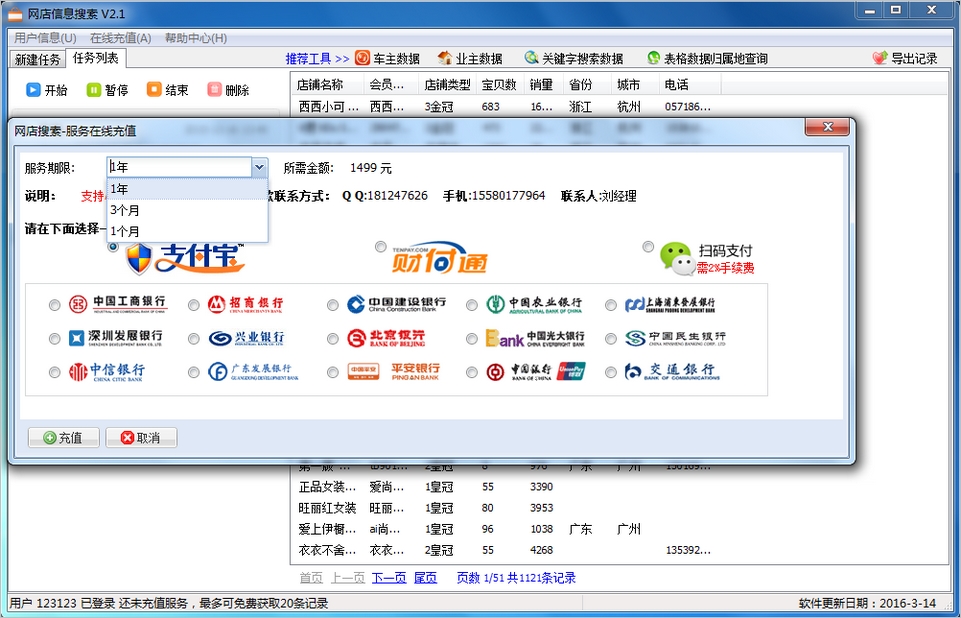Click the 中国民生银行 logo
This screenshot has width=961, height=618.
click(x=675, y=338)
